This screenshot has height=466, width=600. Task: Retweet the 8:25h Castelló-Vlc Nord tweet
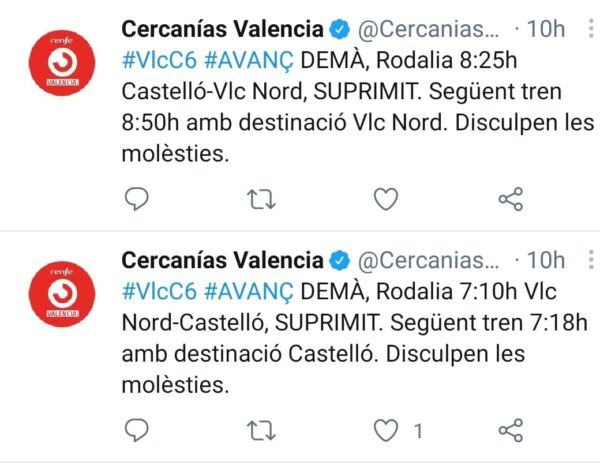261,199
